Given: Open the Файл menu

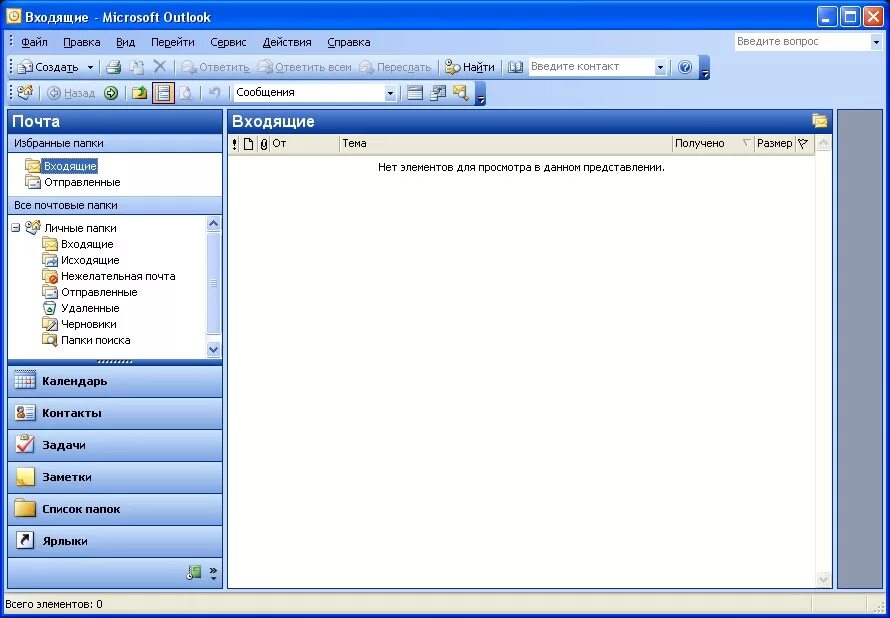Looking at the screenshot, I should click(x=34, y=42).
